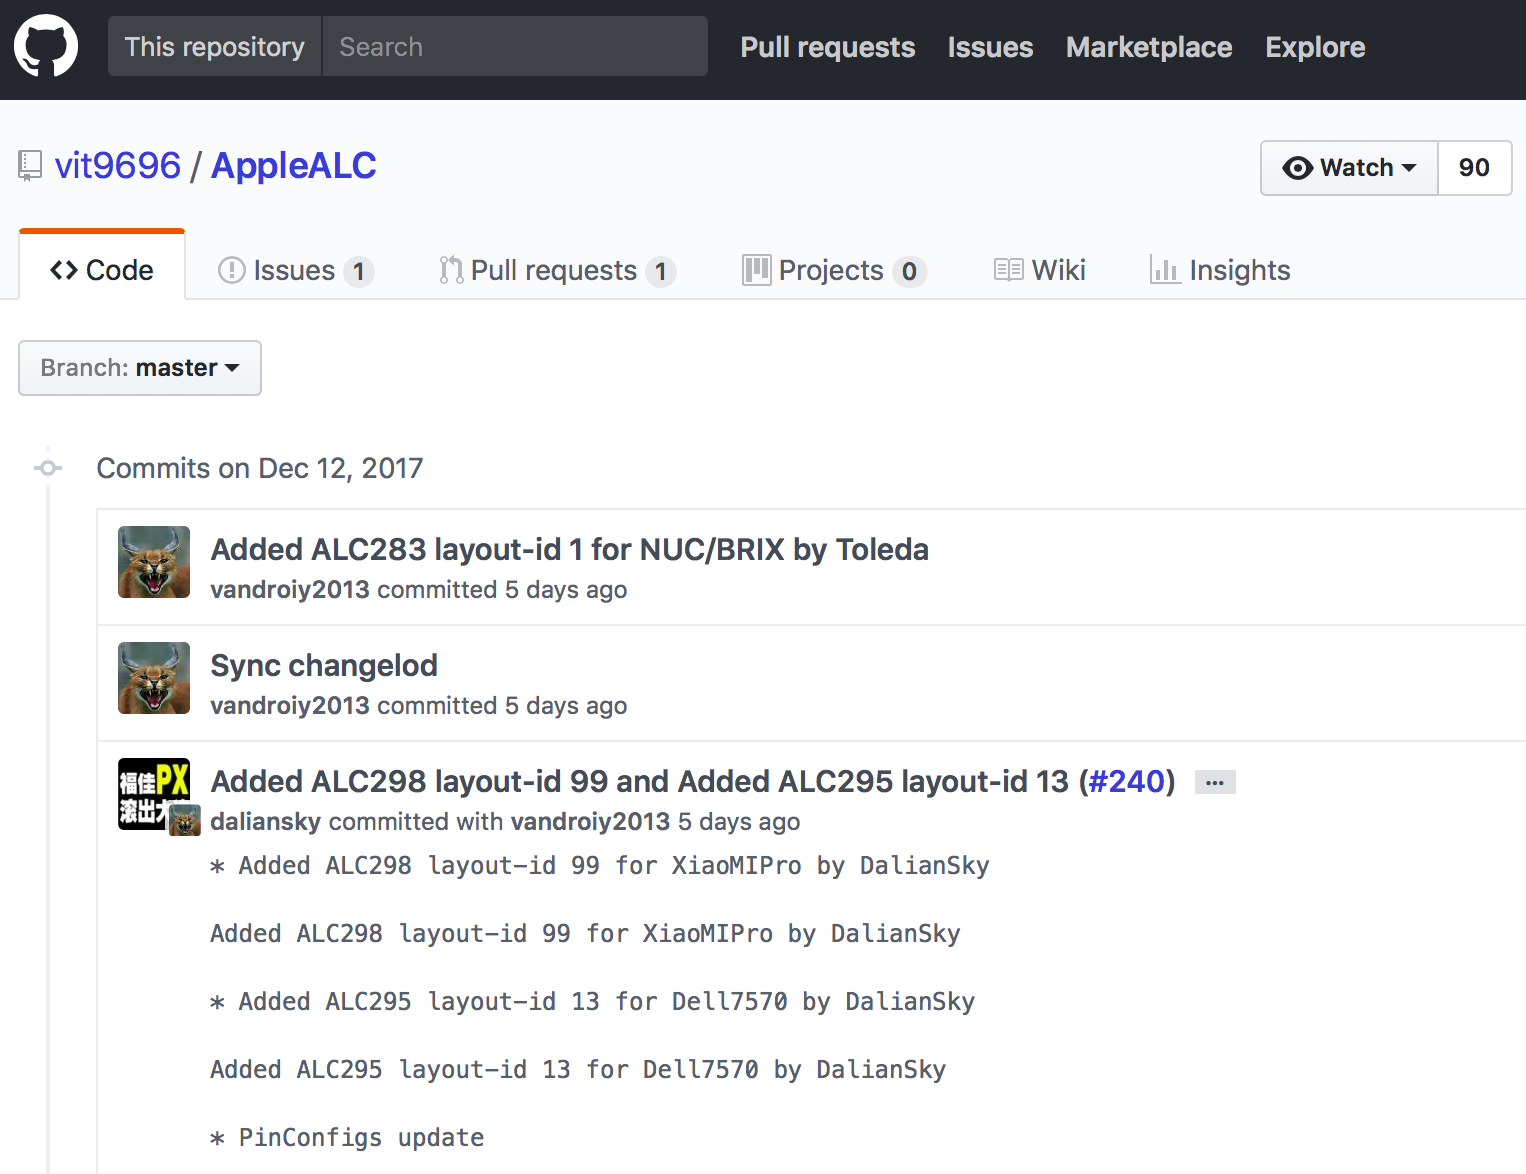Open daliansky author link

[266, 822]
